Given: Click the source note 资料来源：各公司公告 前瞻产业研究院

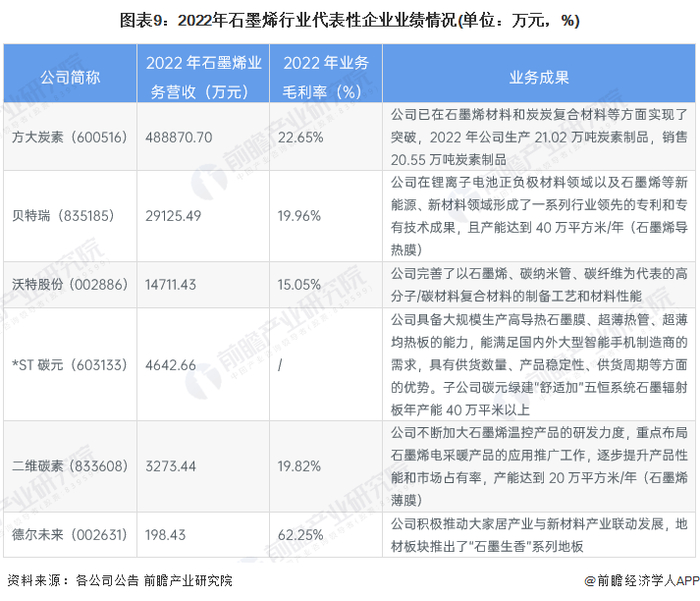Looking at the screenshot, I should (x=120, y=580).
